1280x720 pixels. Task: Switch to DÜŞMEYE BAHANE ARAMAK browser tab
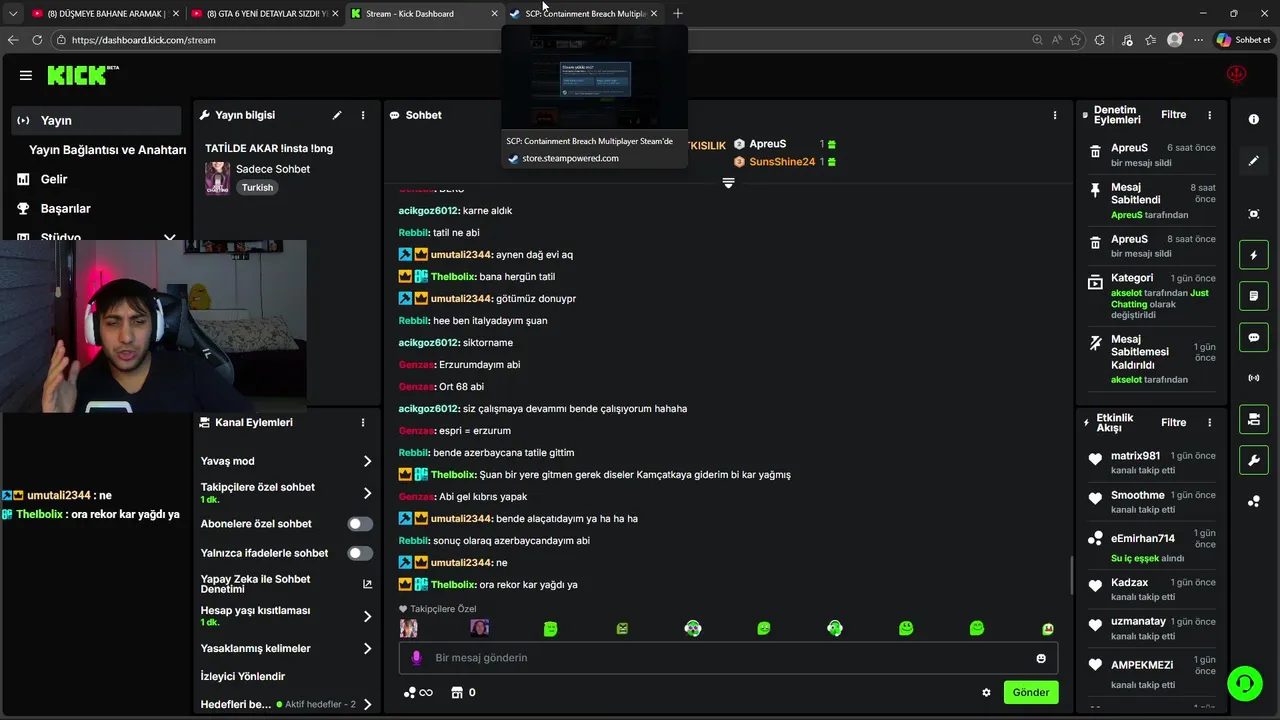[104, 14]
